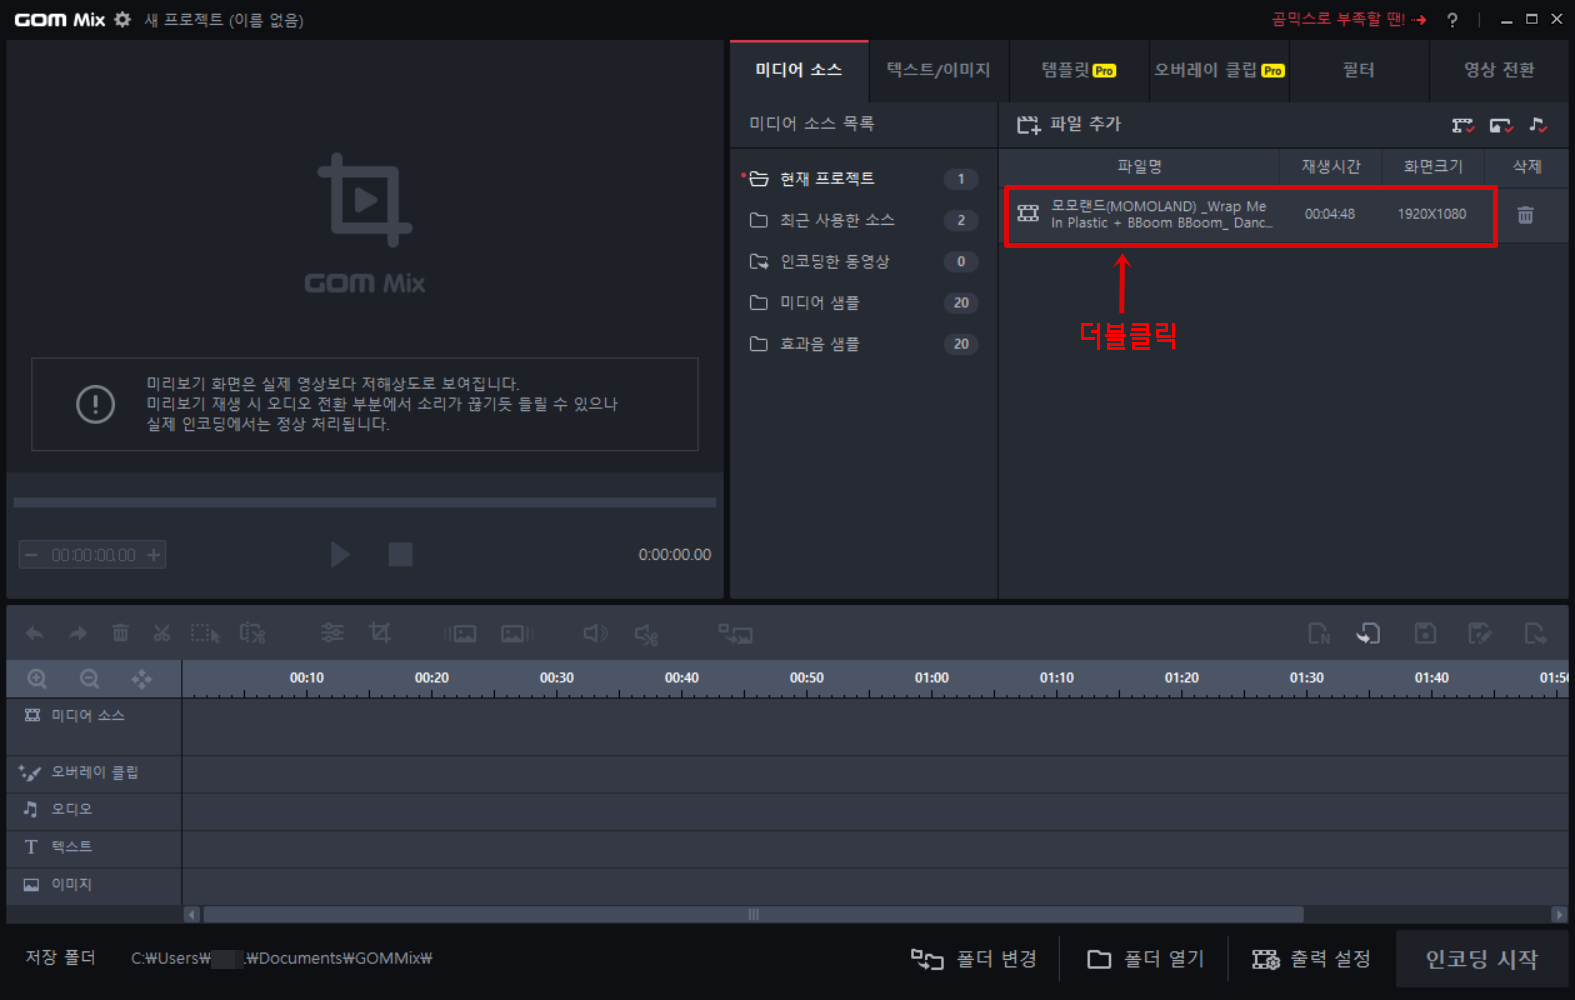
Task: Click the timeline scrollbar left arrow
Action: point(192,914)
